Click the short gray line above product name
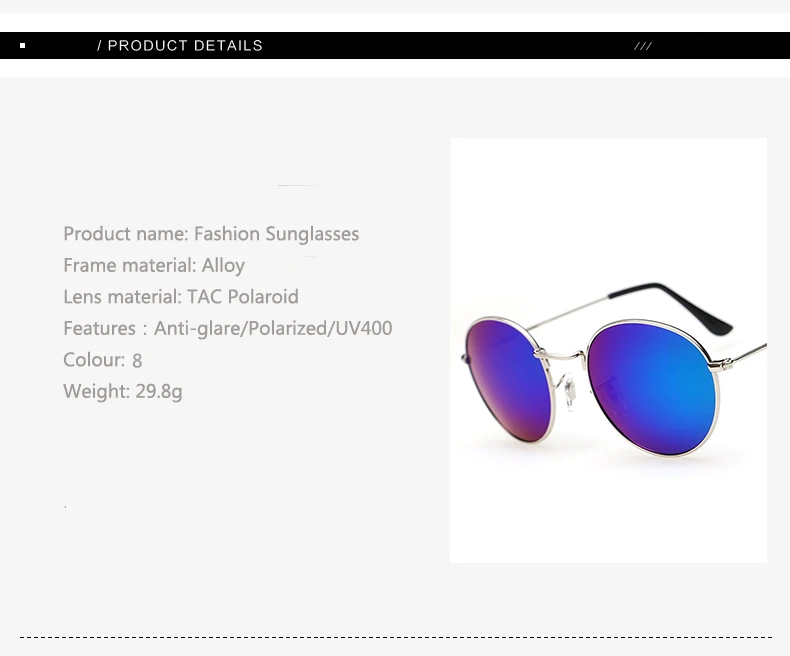790x656 pixels. 298,185
